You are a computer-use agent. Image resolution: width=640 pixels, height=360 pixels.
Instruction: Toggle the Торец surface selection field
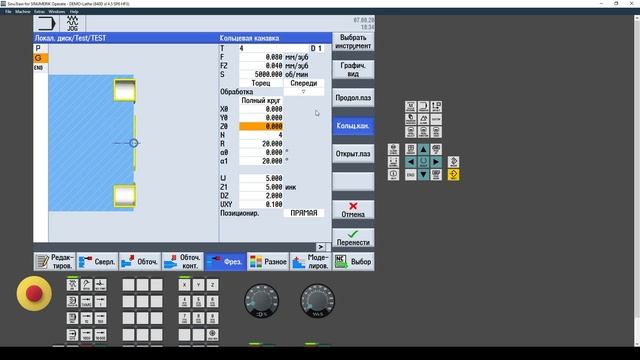261,83
